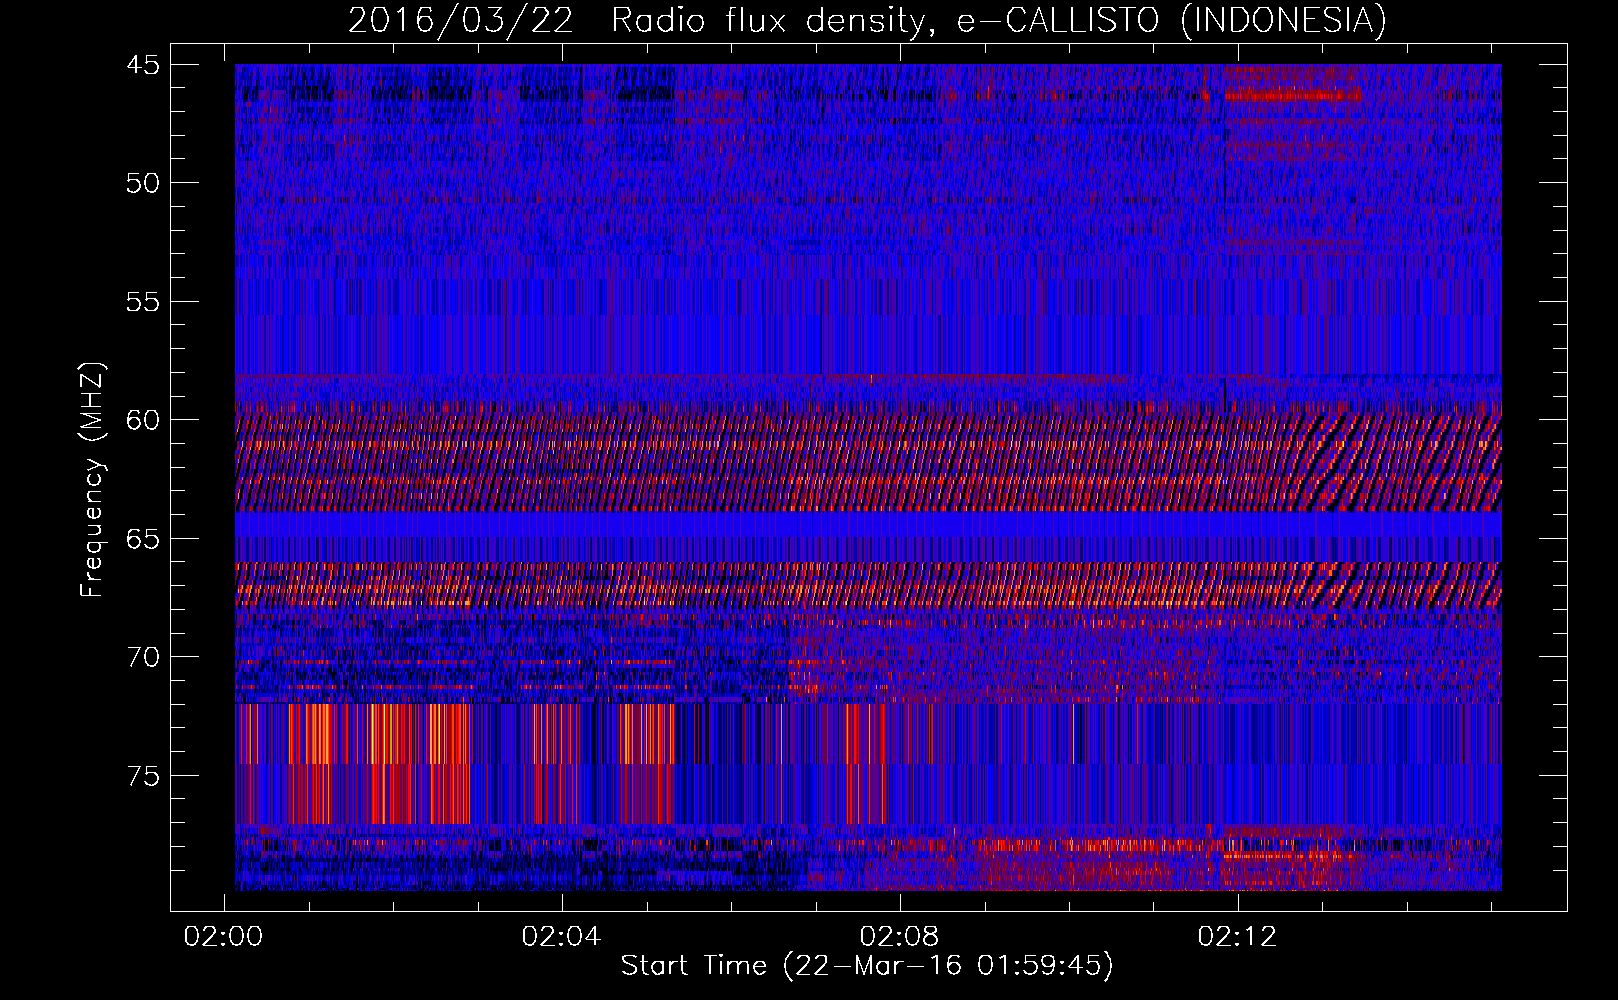Select the 'e-CALLISTO (INDONESIA)' title text
The width and height of the screenshot is (1618, 1000).
tap(1171, 20)
